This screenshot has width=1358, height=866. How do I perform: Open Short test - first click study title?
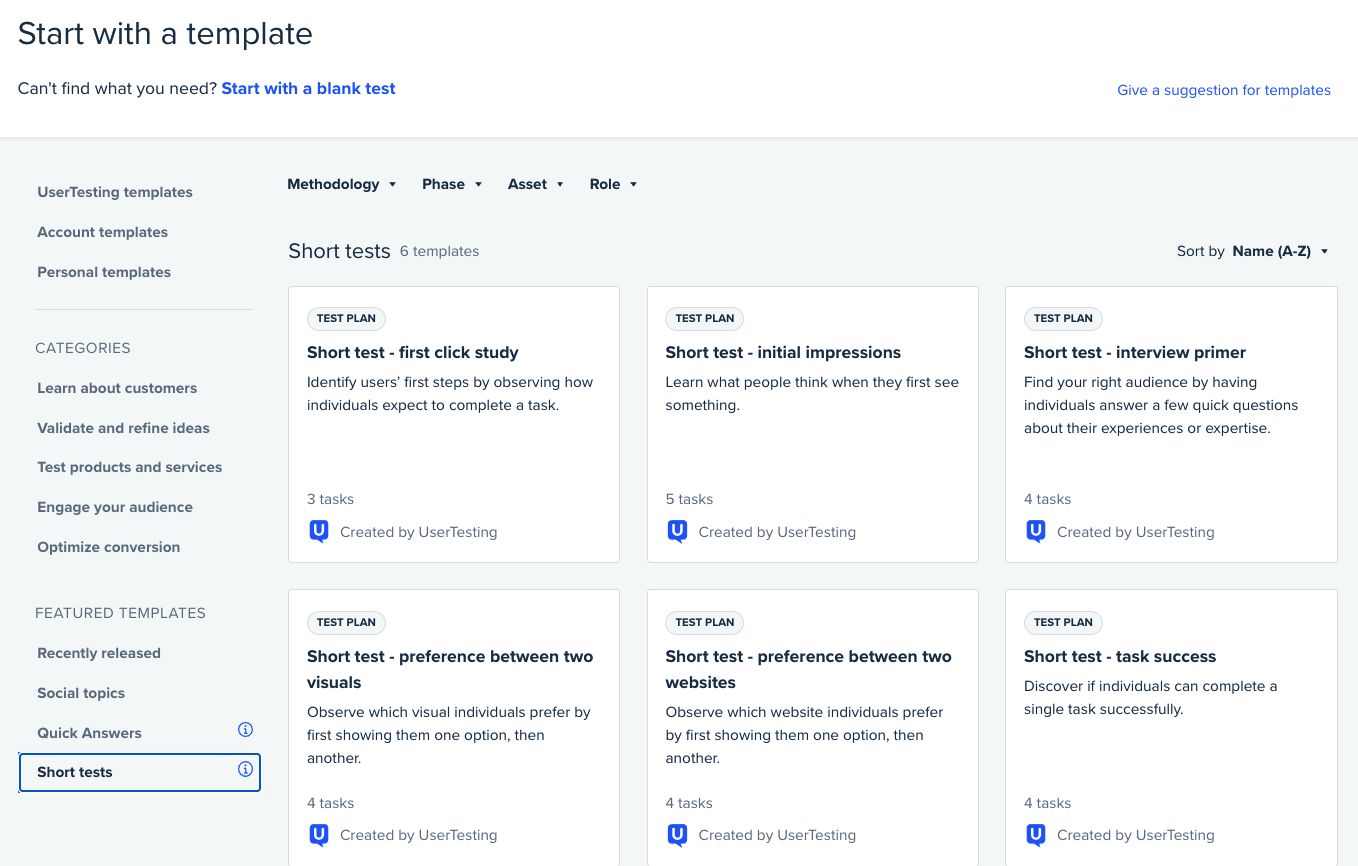click(413, 352)
